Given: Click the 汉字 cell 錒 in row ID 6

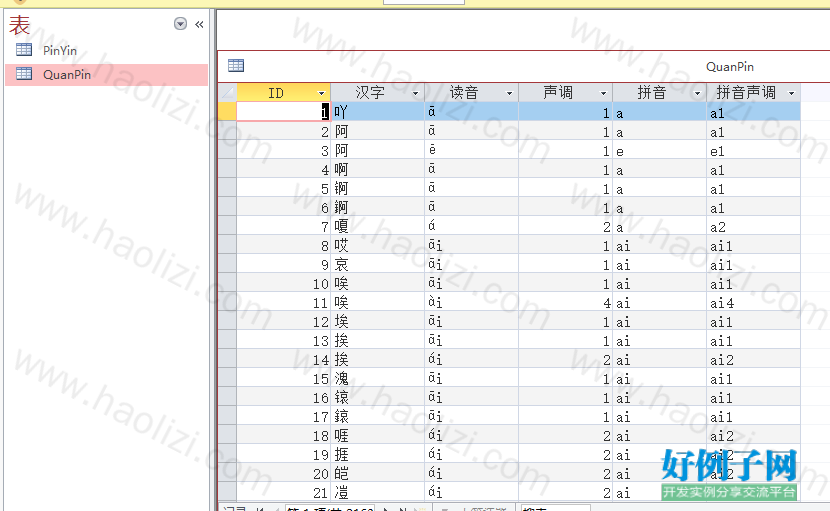Looking at the screenshot, I should point(378,208).
